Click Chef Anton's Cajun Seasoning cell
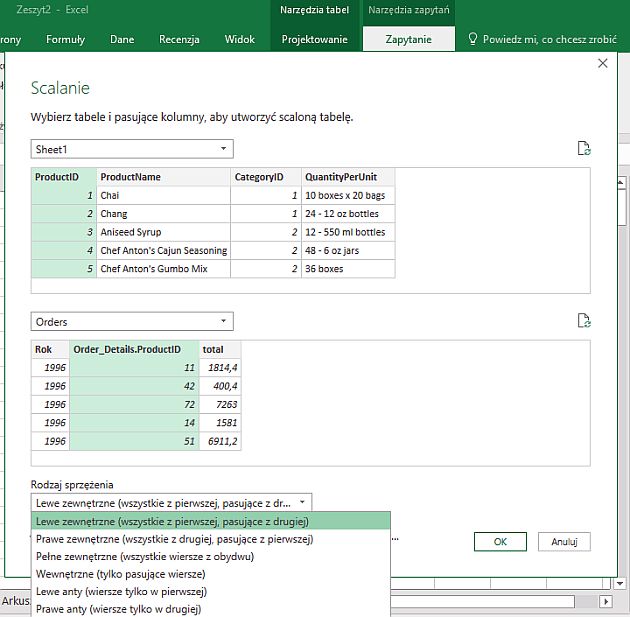The image size is (630, 617). 164,250
